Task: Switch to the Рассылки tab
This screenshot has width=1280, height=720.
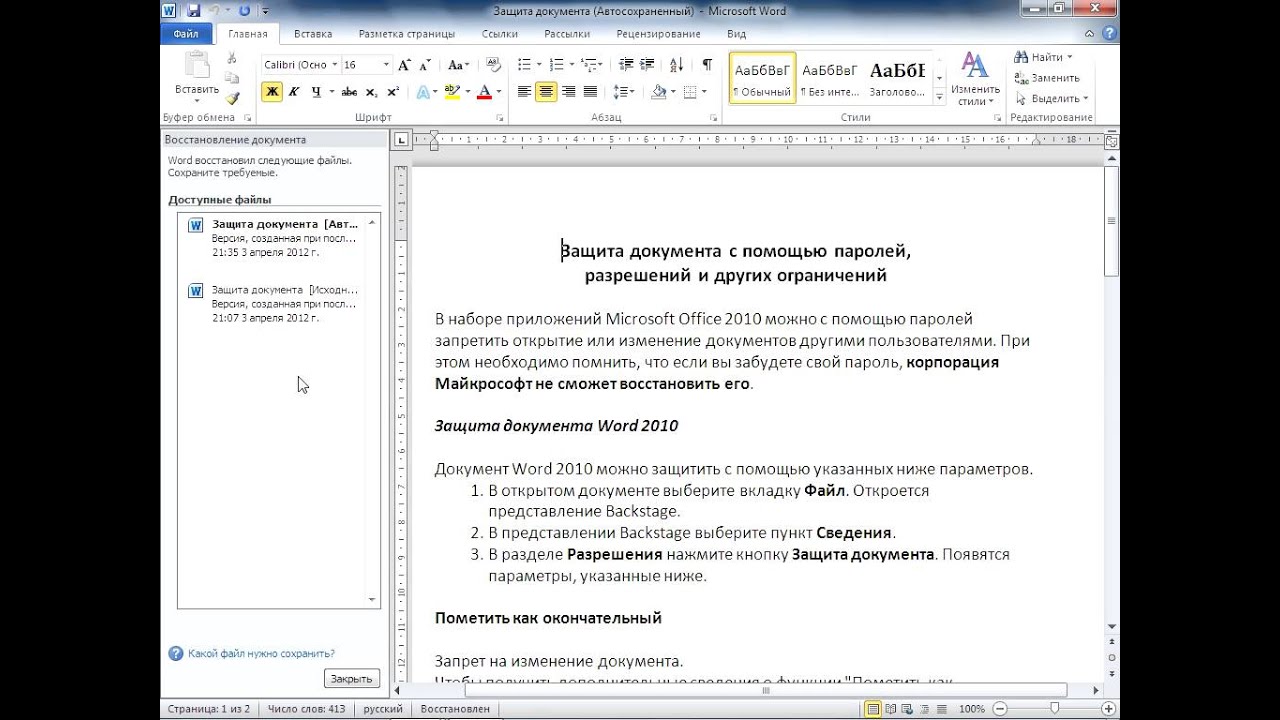Action: (x=566, y=33)
